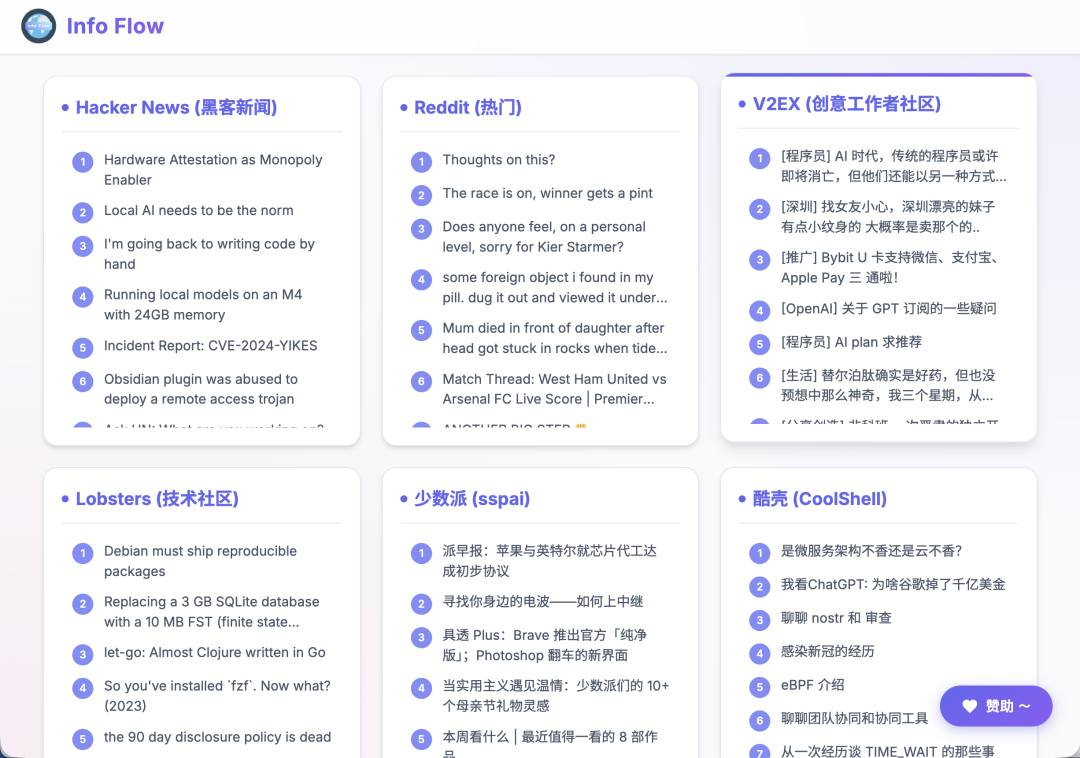Open Incident Report: CVE-2024-YIKES
1080x758 pixels.
pyautogui.click(x=211, y=346)
